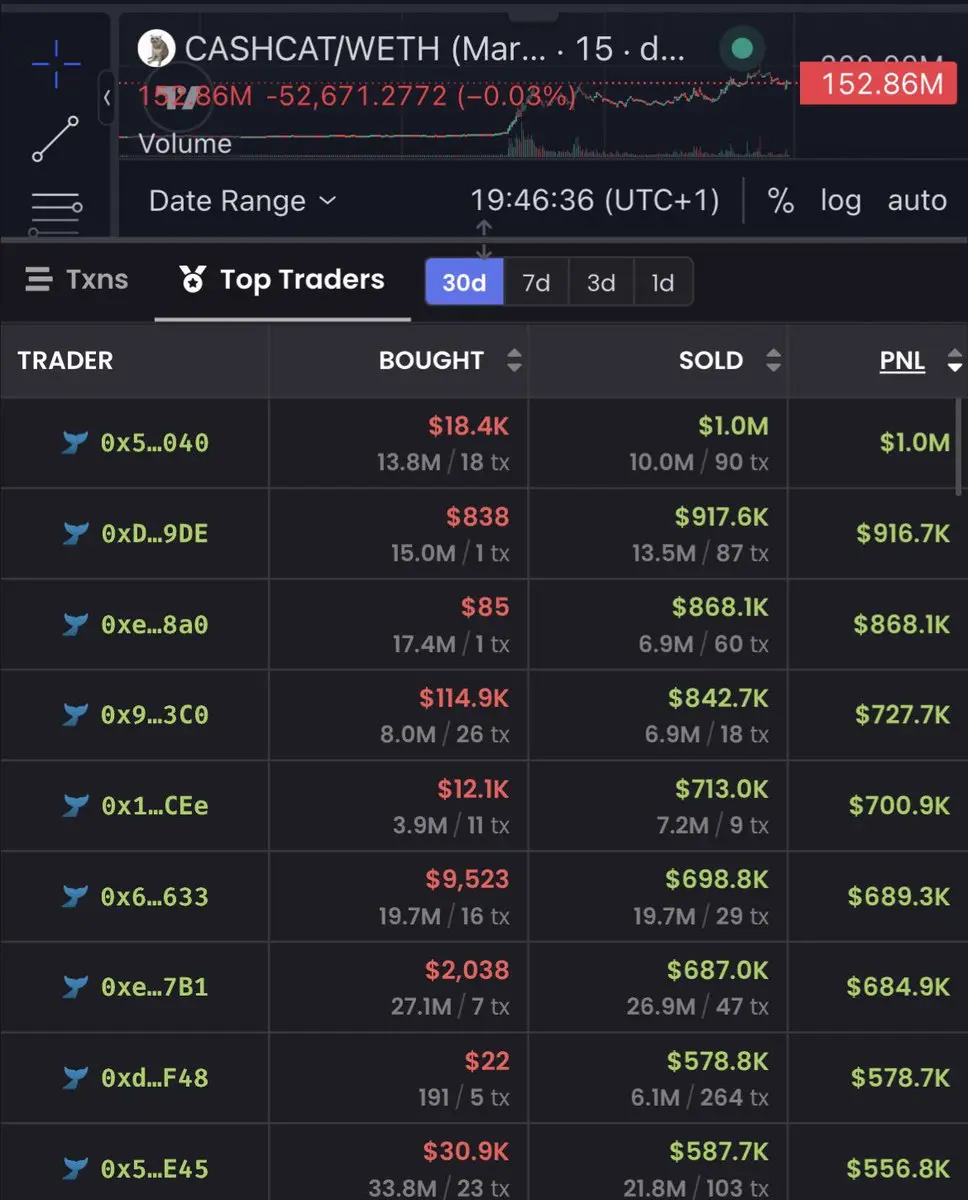The image size is (968, 1200).
Task: Toggle percent scale mode
Action: point(780,201)
